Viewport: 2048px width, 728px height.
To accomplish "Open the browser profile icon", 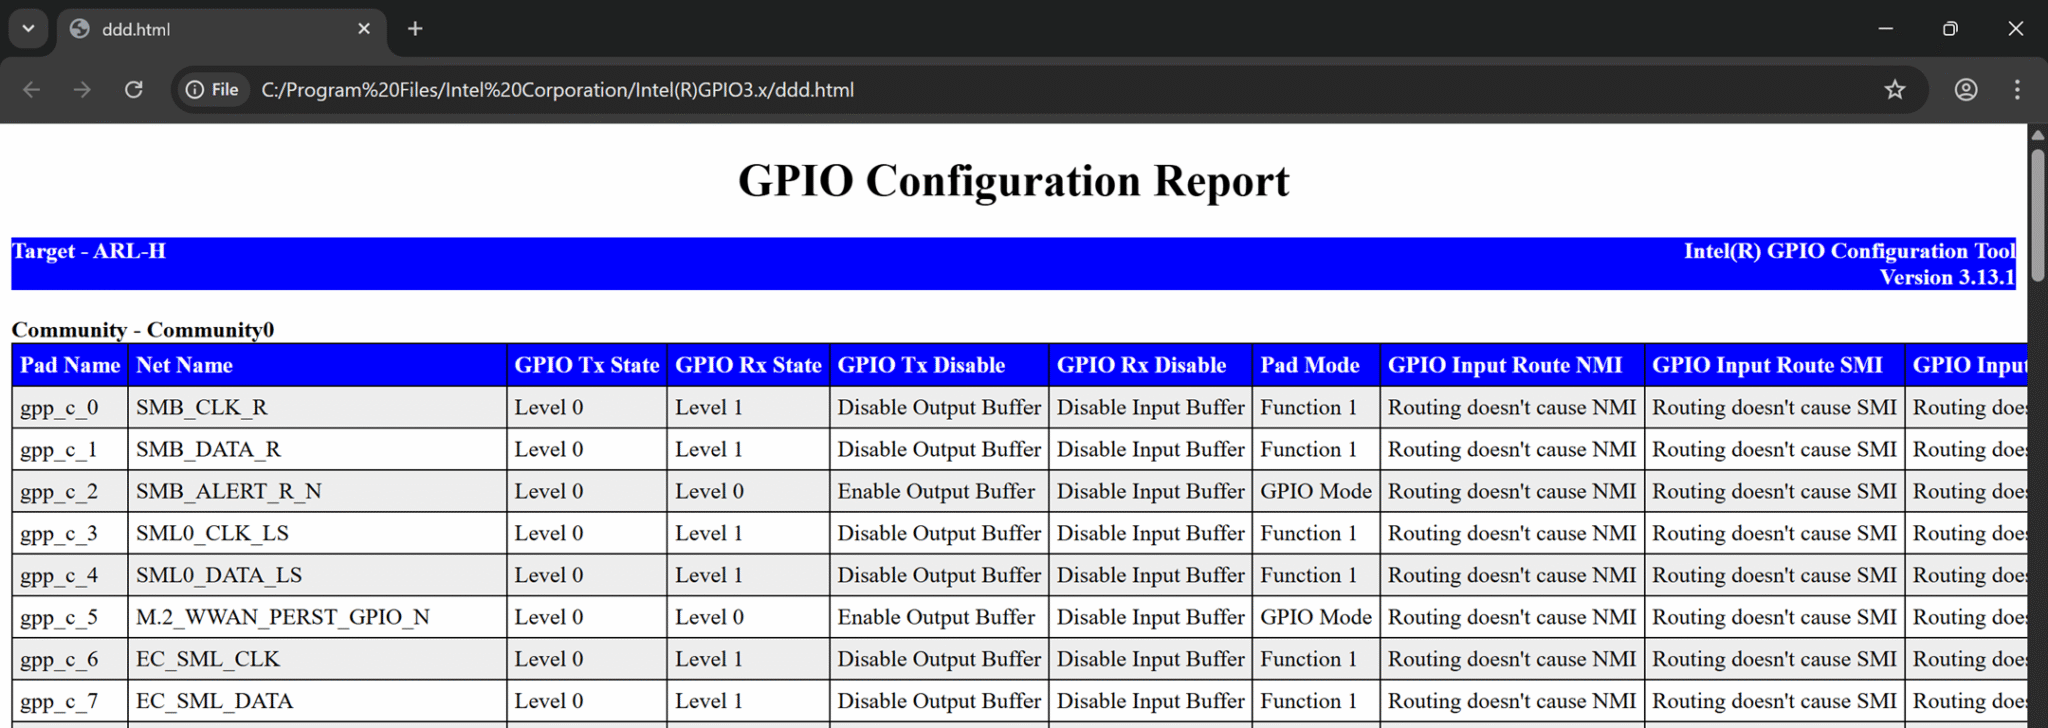I will point(1966,90).
